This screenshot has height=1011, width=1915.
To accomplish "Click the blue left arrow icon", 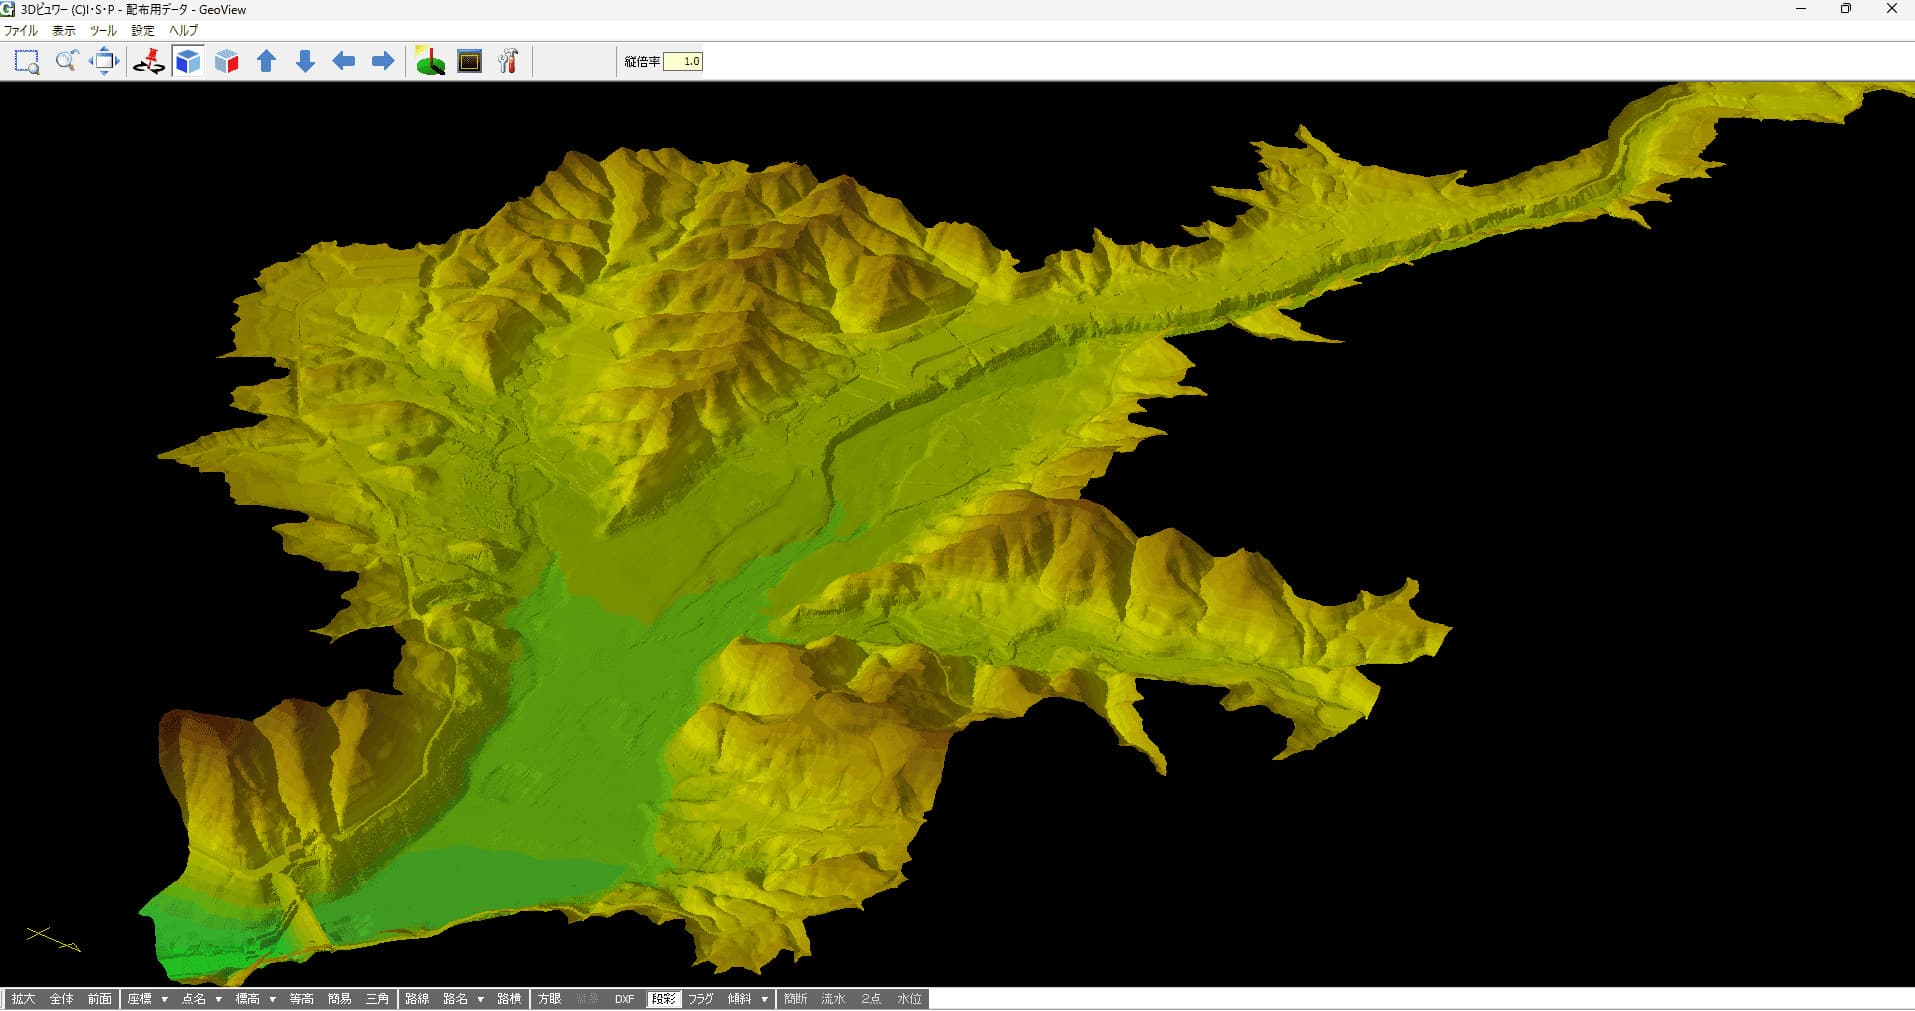I will [x=344, y=62].
